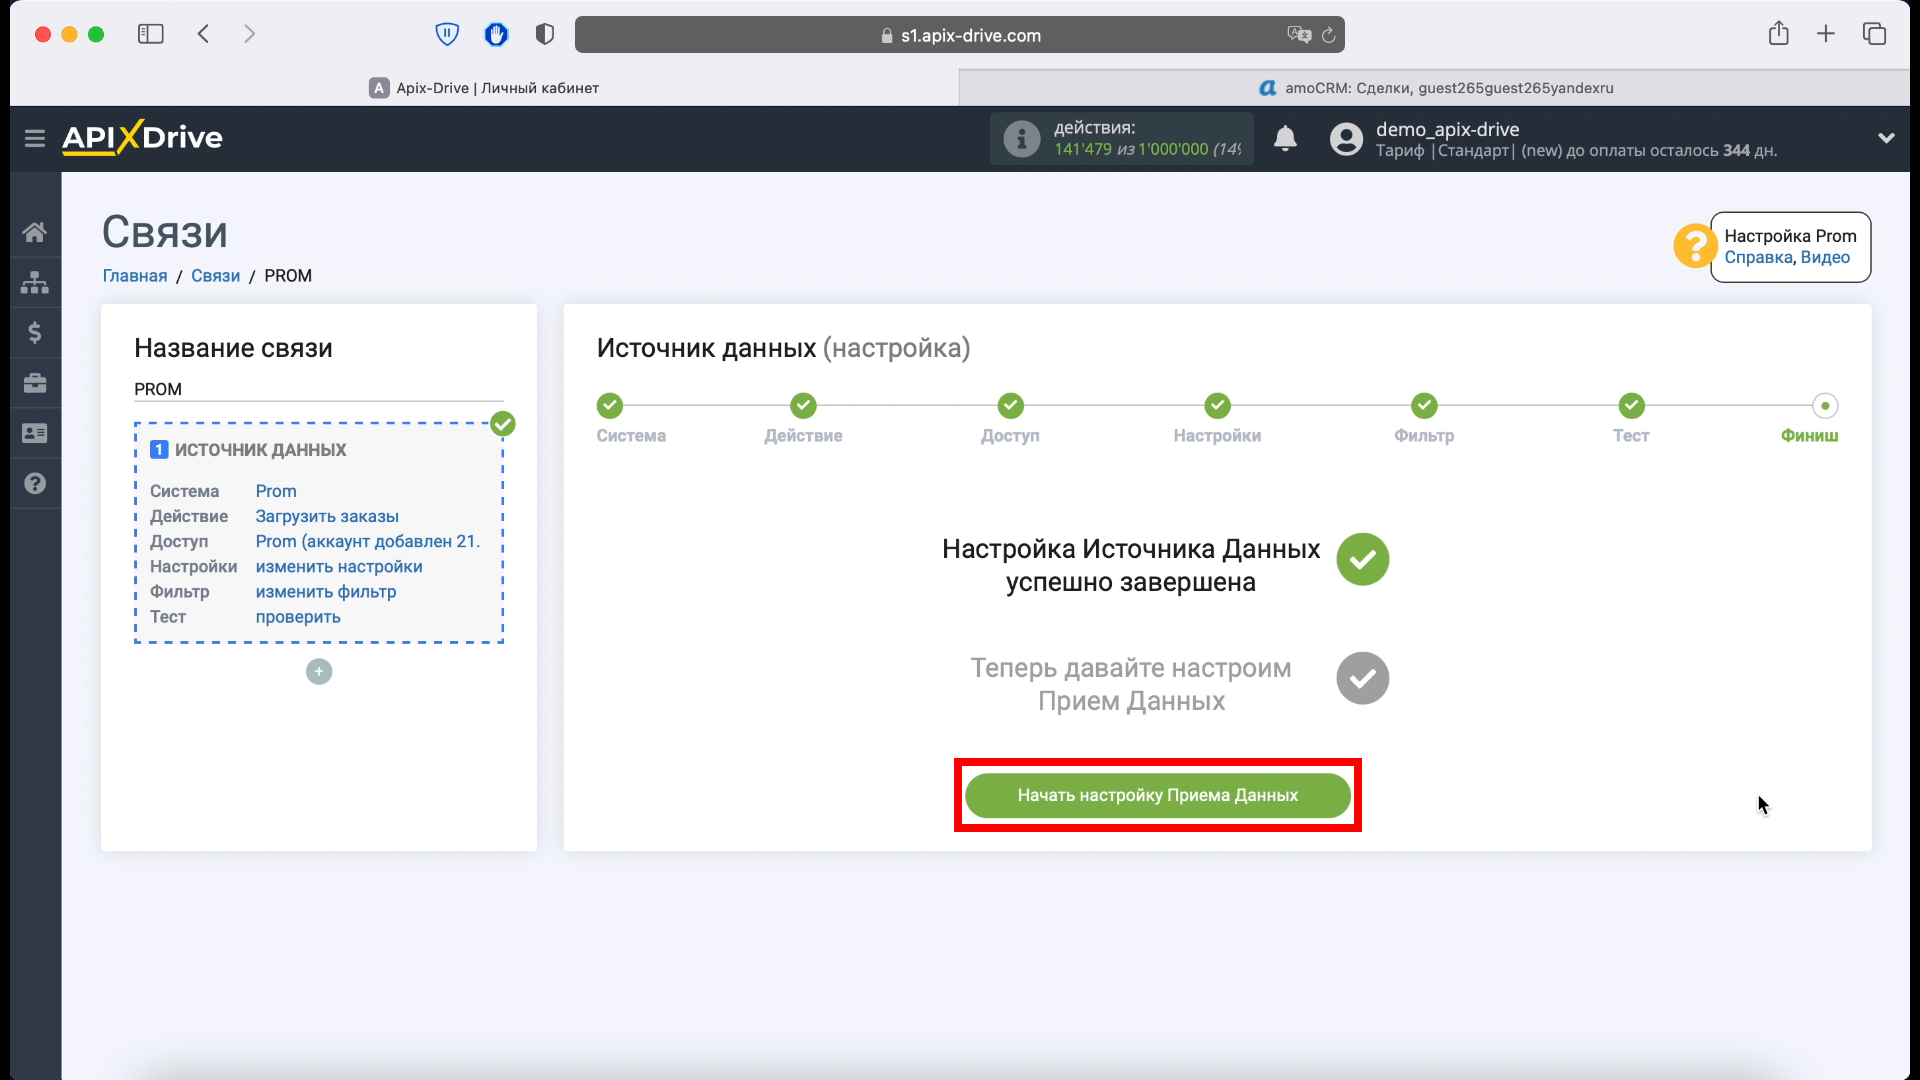
Task: Toggle Safari sidebar button
Action: point(151,34)
